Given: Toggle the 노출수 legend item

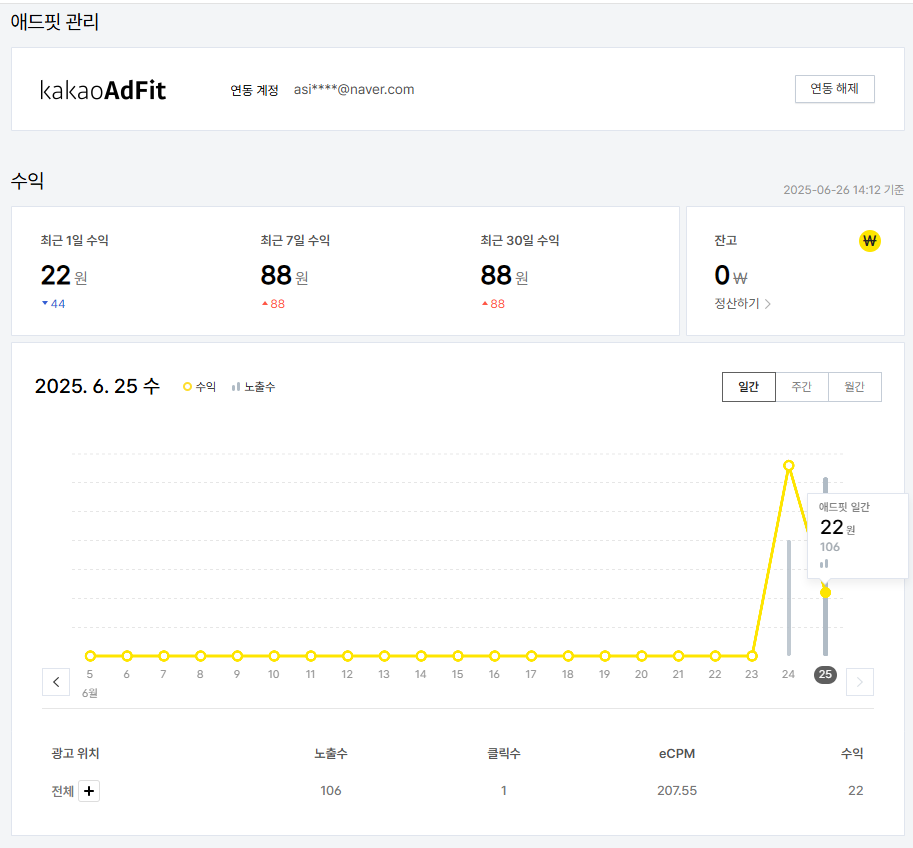Looking at the screenshot, I should (253, 387).
